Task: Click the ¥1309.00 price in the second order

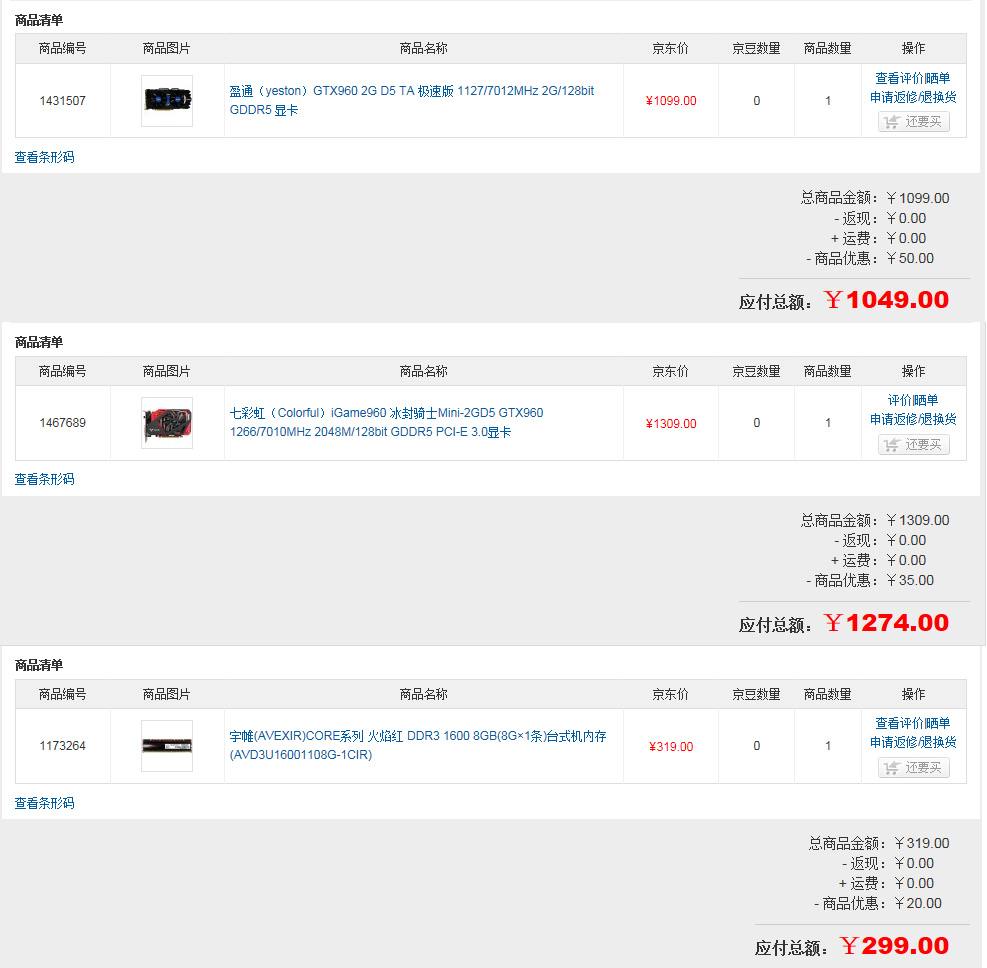Action: coord(671,424)
